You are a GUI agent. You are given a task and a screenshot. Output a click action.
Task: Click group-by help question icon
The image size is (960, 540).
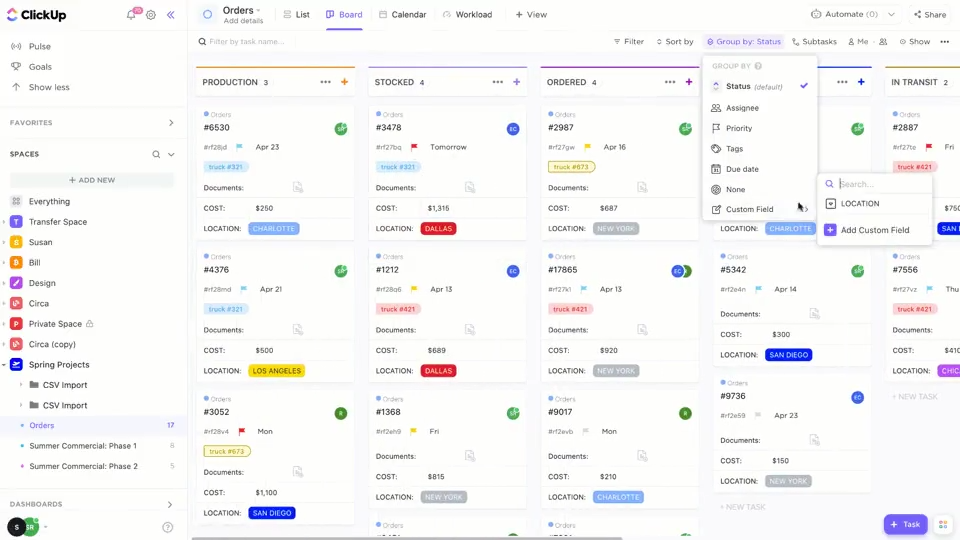pyautogui.click(x=759, y=66)
